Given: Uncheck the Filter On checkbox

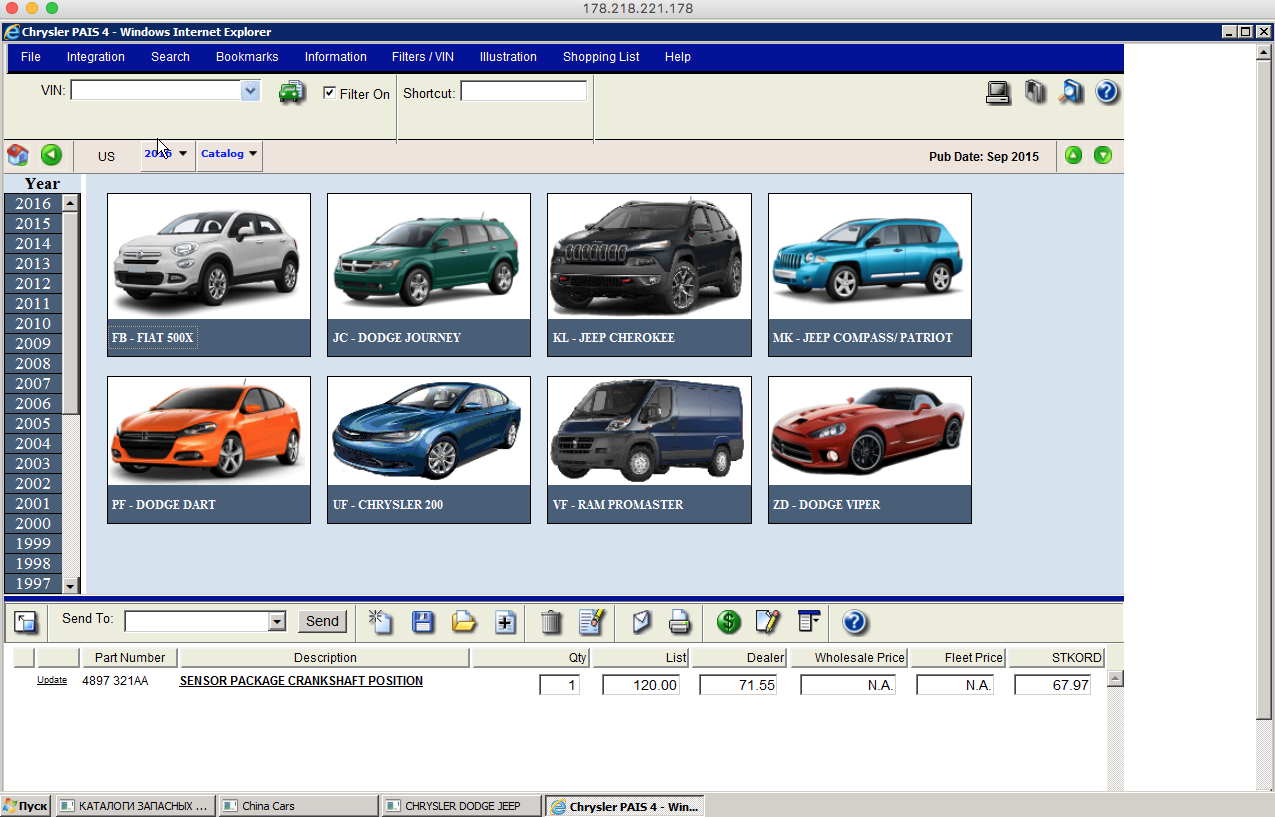Looking at the screenshot, I should coord(330,93).
